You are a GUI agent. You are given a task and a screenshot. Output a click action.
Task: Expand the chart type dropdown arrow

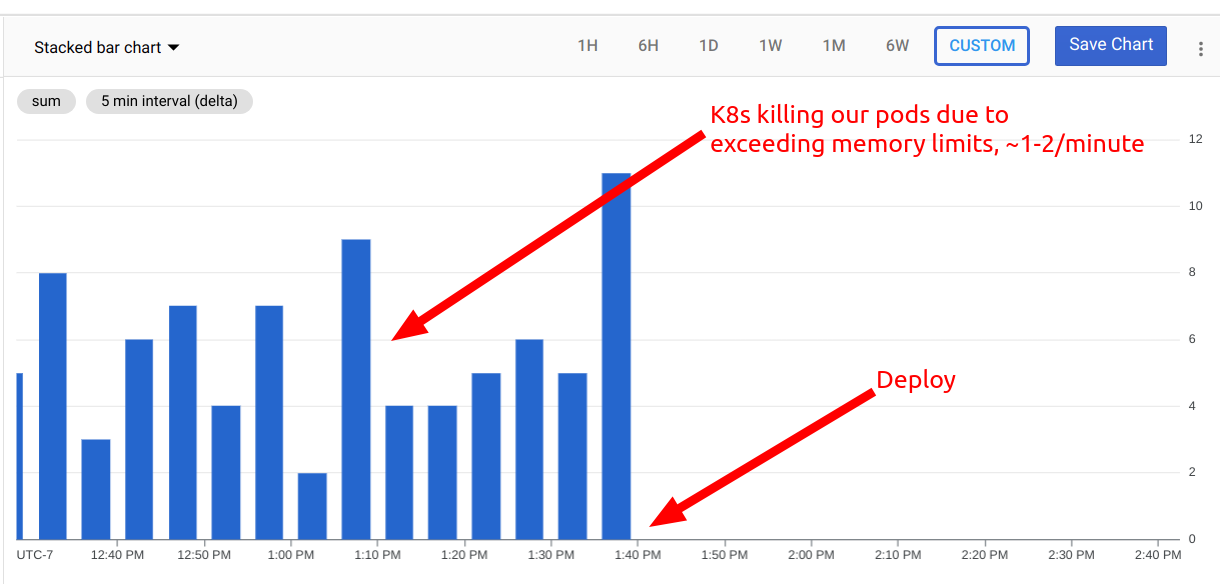tap(174, 46)
